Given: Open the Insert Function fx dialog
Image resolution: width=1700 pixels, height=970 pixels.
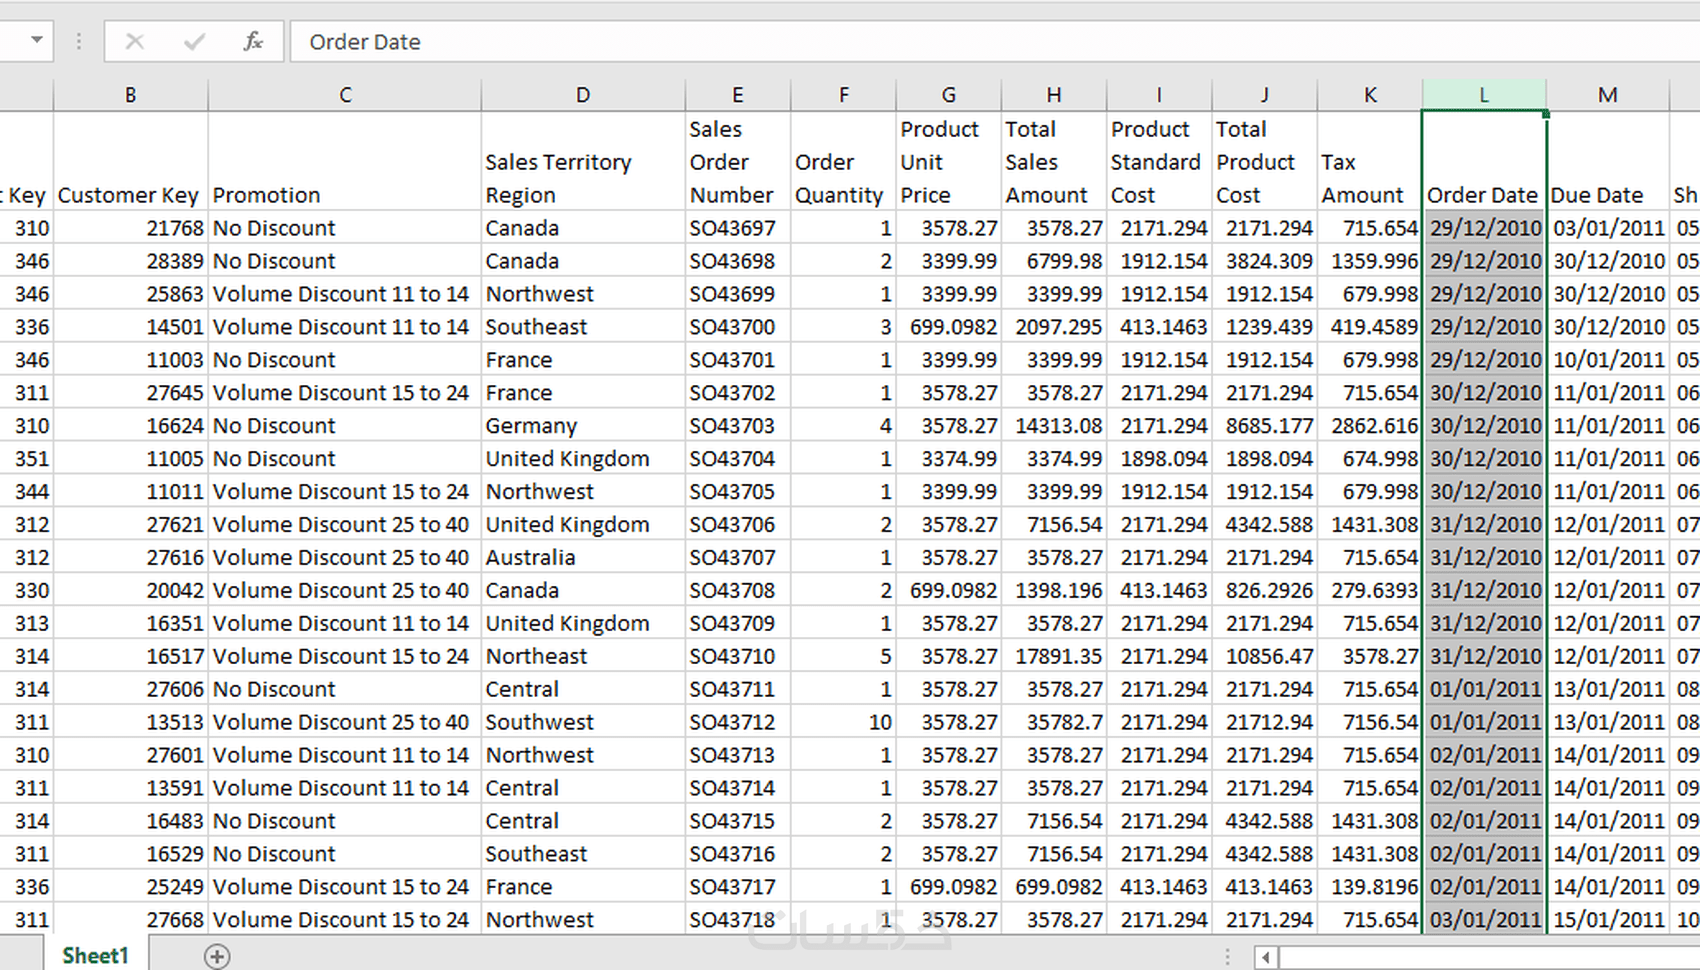Looking at the screenshot, I should [x=253, y=42].
